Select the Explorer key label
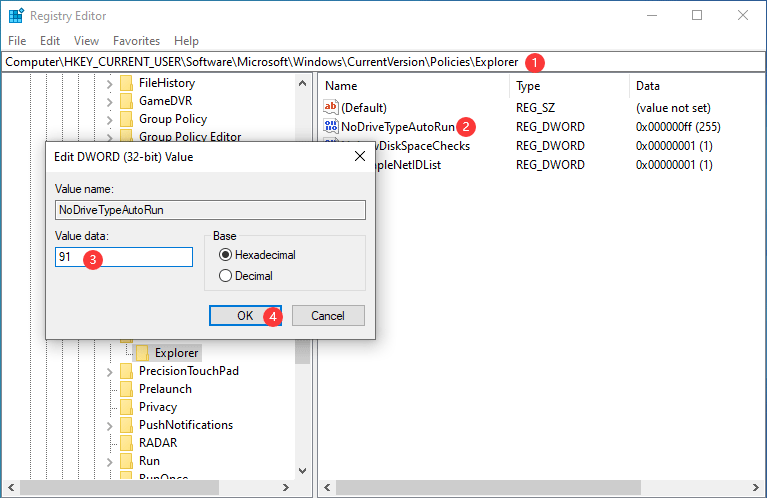This screenshot has width=767, height=498. point(177,353)
